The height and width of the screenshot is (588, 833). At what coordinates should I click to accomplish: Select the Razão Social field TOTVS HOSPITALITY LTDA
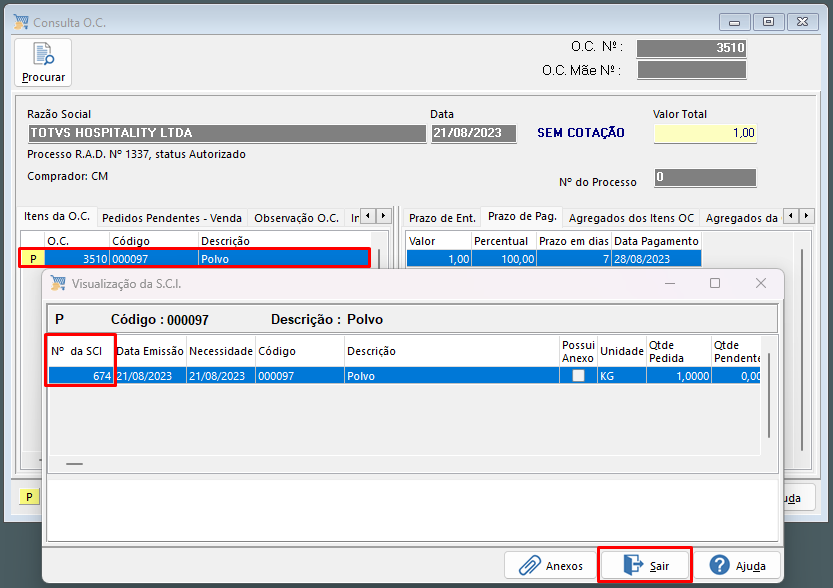(227, 133)
